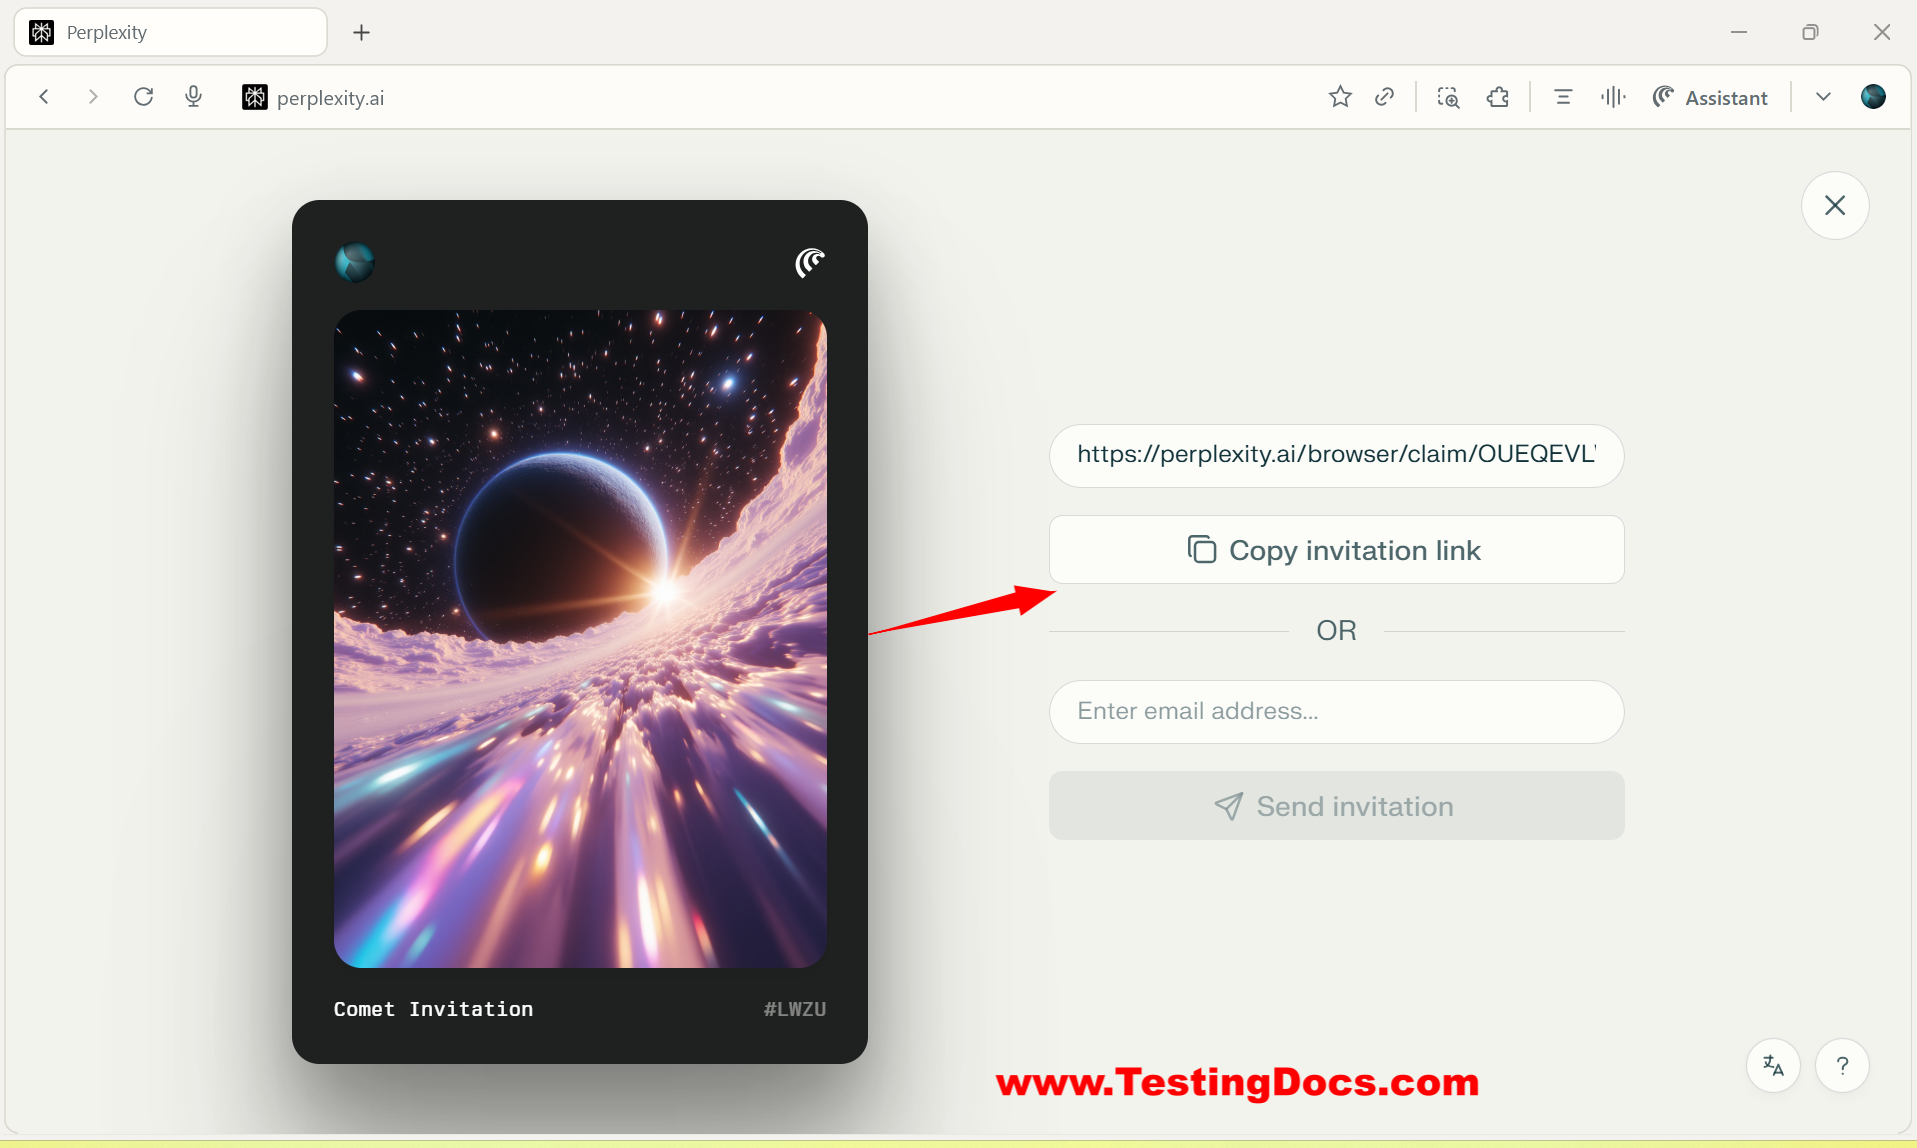Close the invitation dialog with X

point(1835,206)
